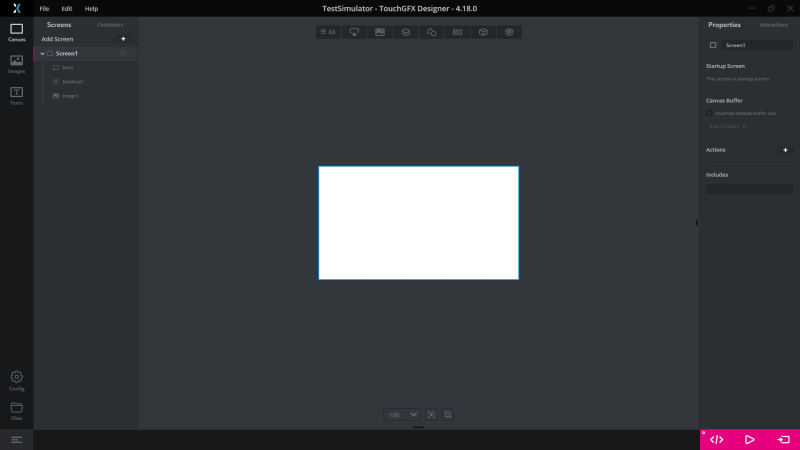Click the Run Target icon
The height and width of the screenshot is (450, 800).
(x=783, y=439)
